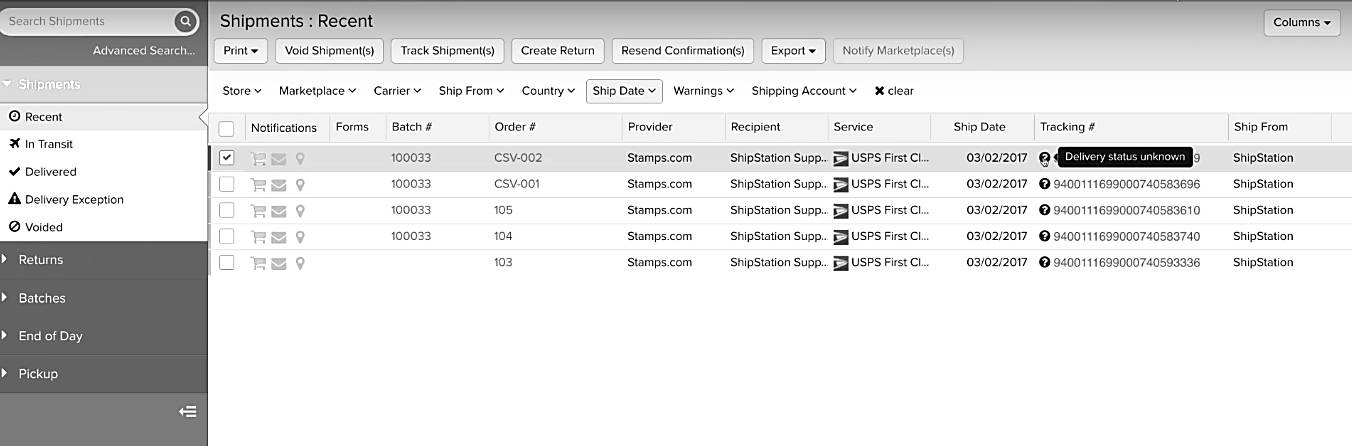Sort by the Order # column header

click(x=515, y=127)
